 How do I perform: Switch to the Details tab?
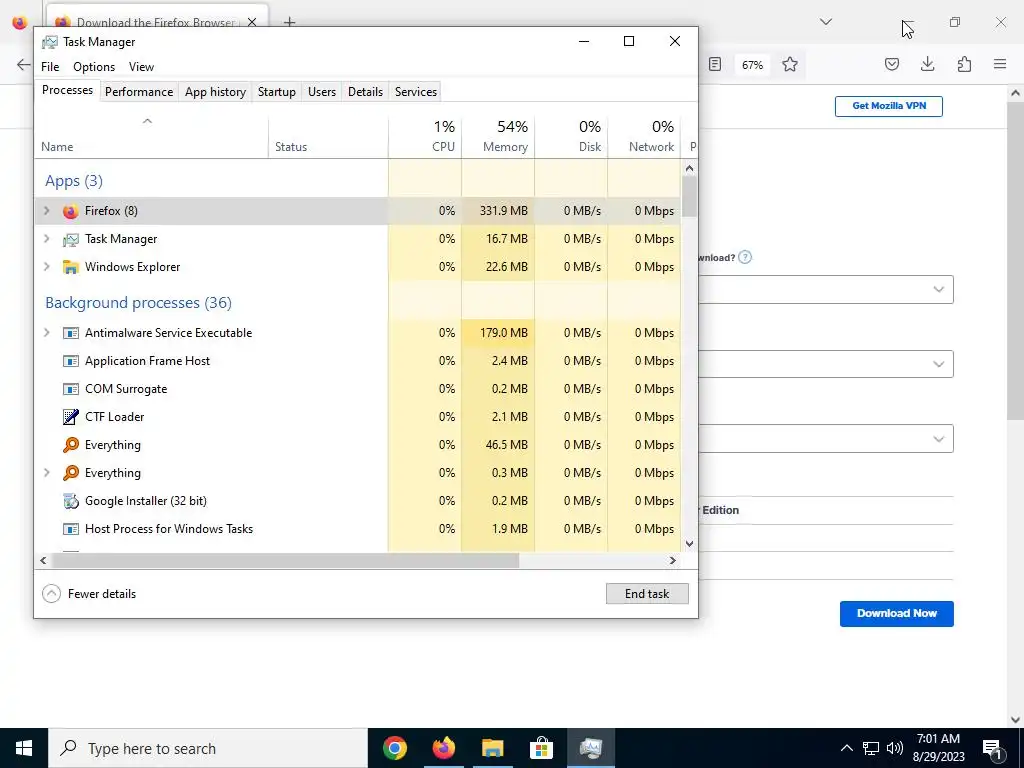tap(365, 92)
